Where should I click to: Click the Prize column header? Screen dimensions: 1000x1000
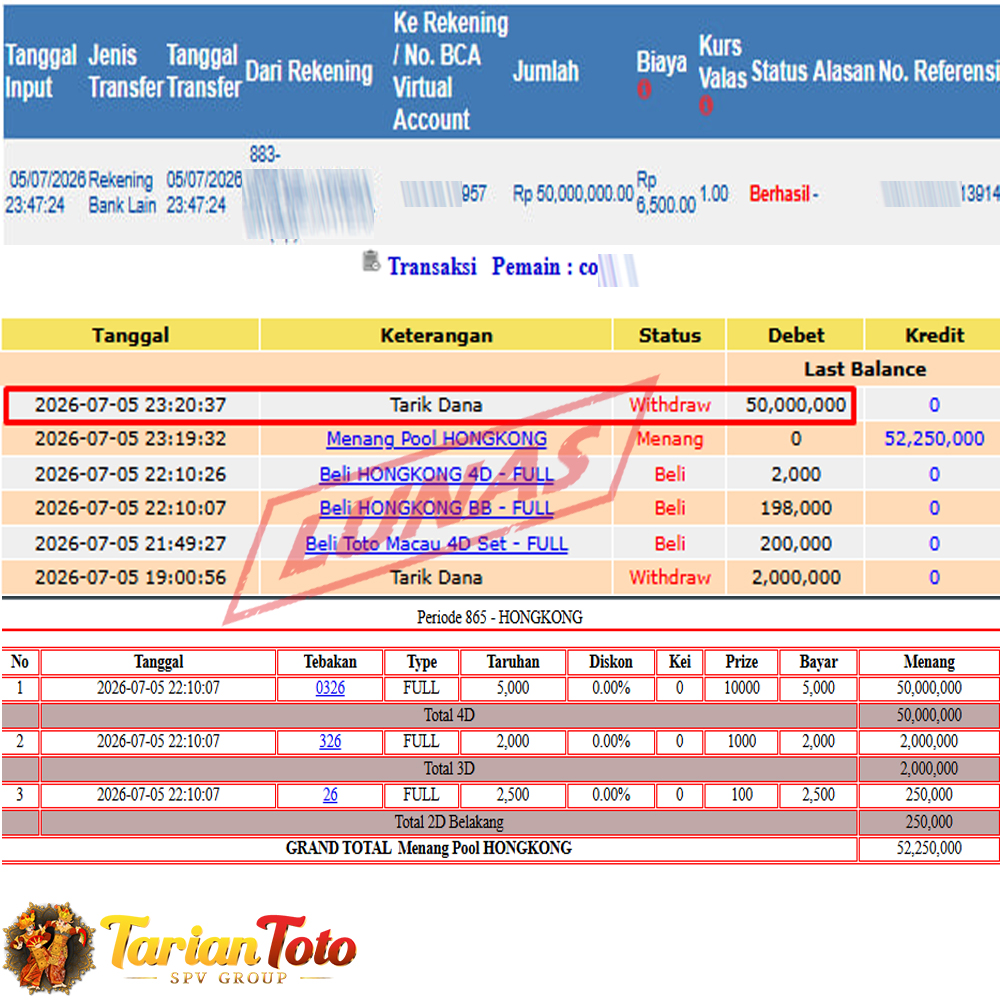click(741, 662)
